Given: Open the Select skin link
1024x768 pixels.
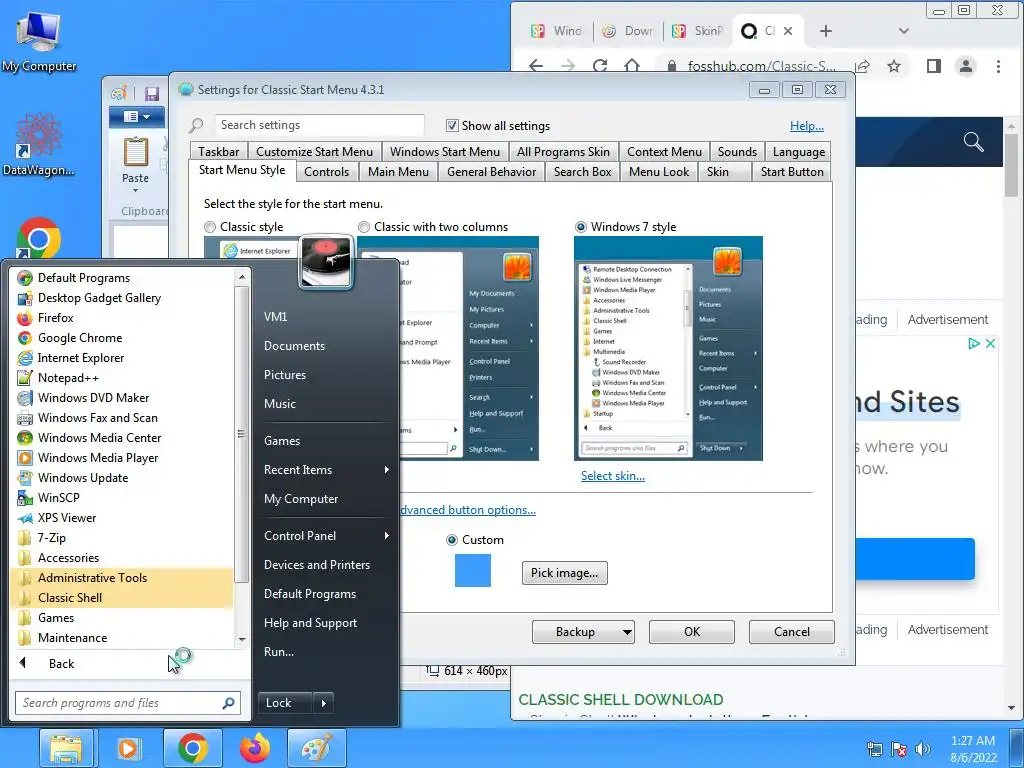Looking at the screenshot, I should point(613,476).
